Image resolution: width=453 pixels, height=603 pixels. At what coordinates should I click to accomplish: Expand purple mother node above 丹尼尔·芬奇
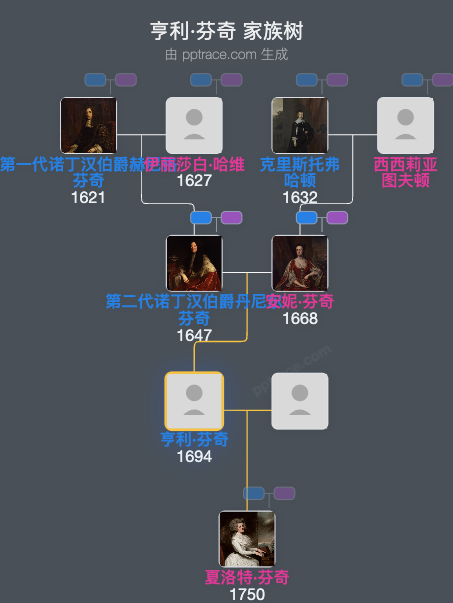(231, 218)
